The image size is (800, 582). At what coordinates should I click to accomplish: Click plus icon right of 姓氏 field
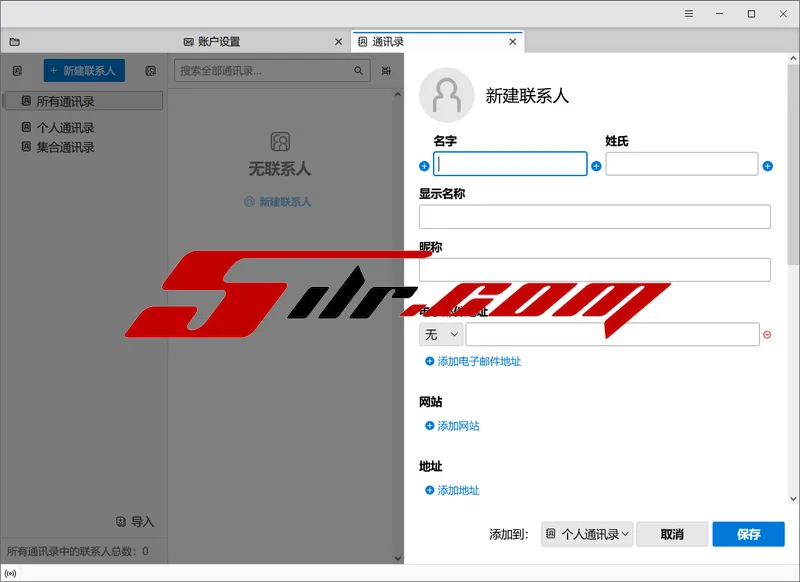[767, 166]
